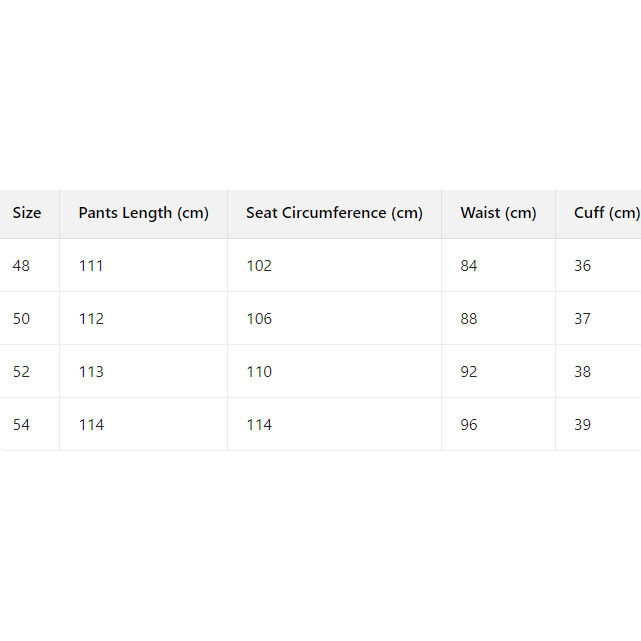Select the size 50 cell
The image size is (641, 641).
point(22,319)
